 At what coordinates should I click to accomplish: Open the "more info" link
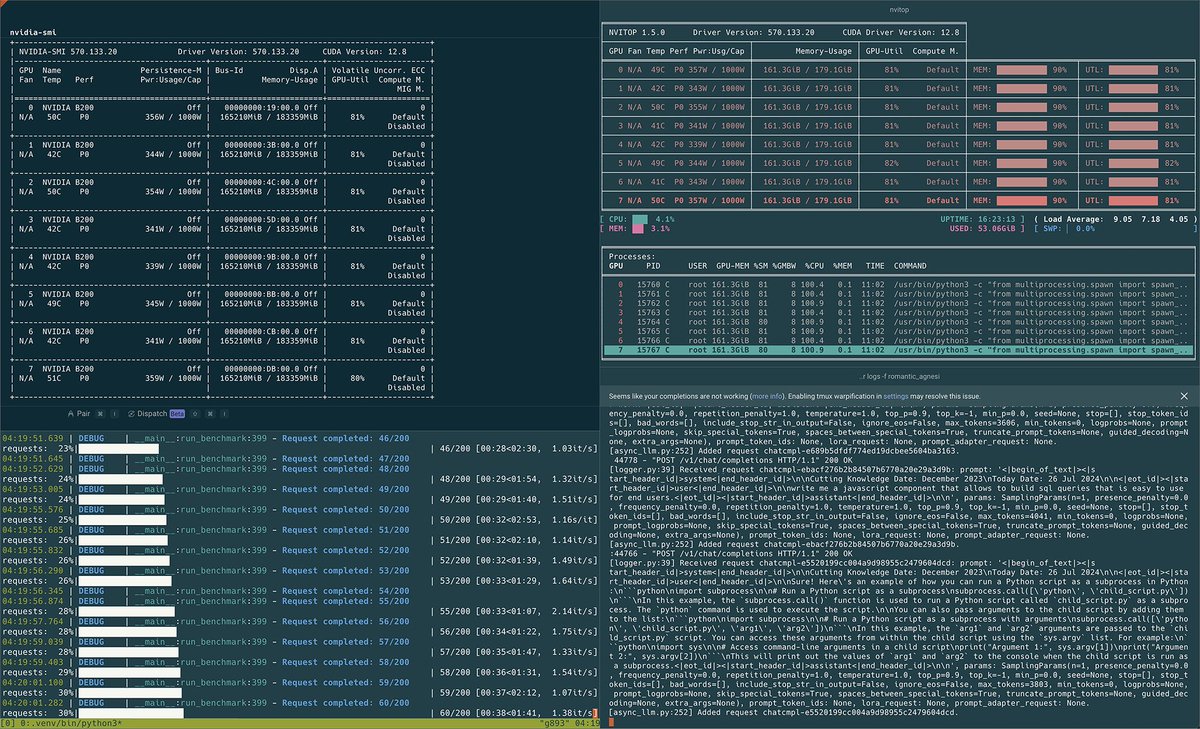[x=766, y=394]
